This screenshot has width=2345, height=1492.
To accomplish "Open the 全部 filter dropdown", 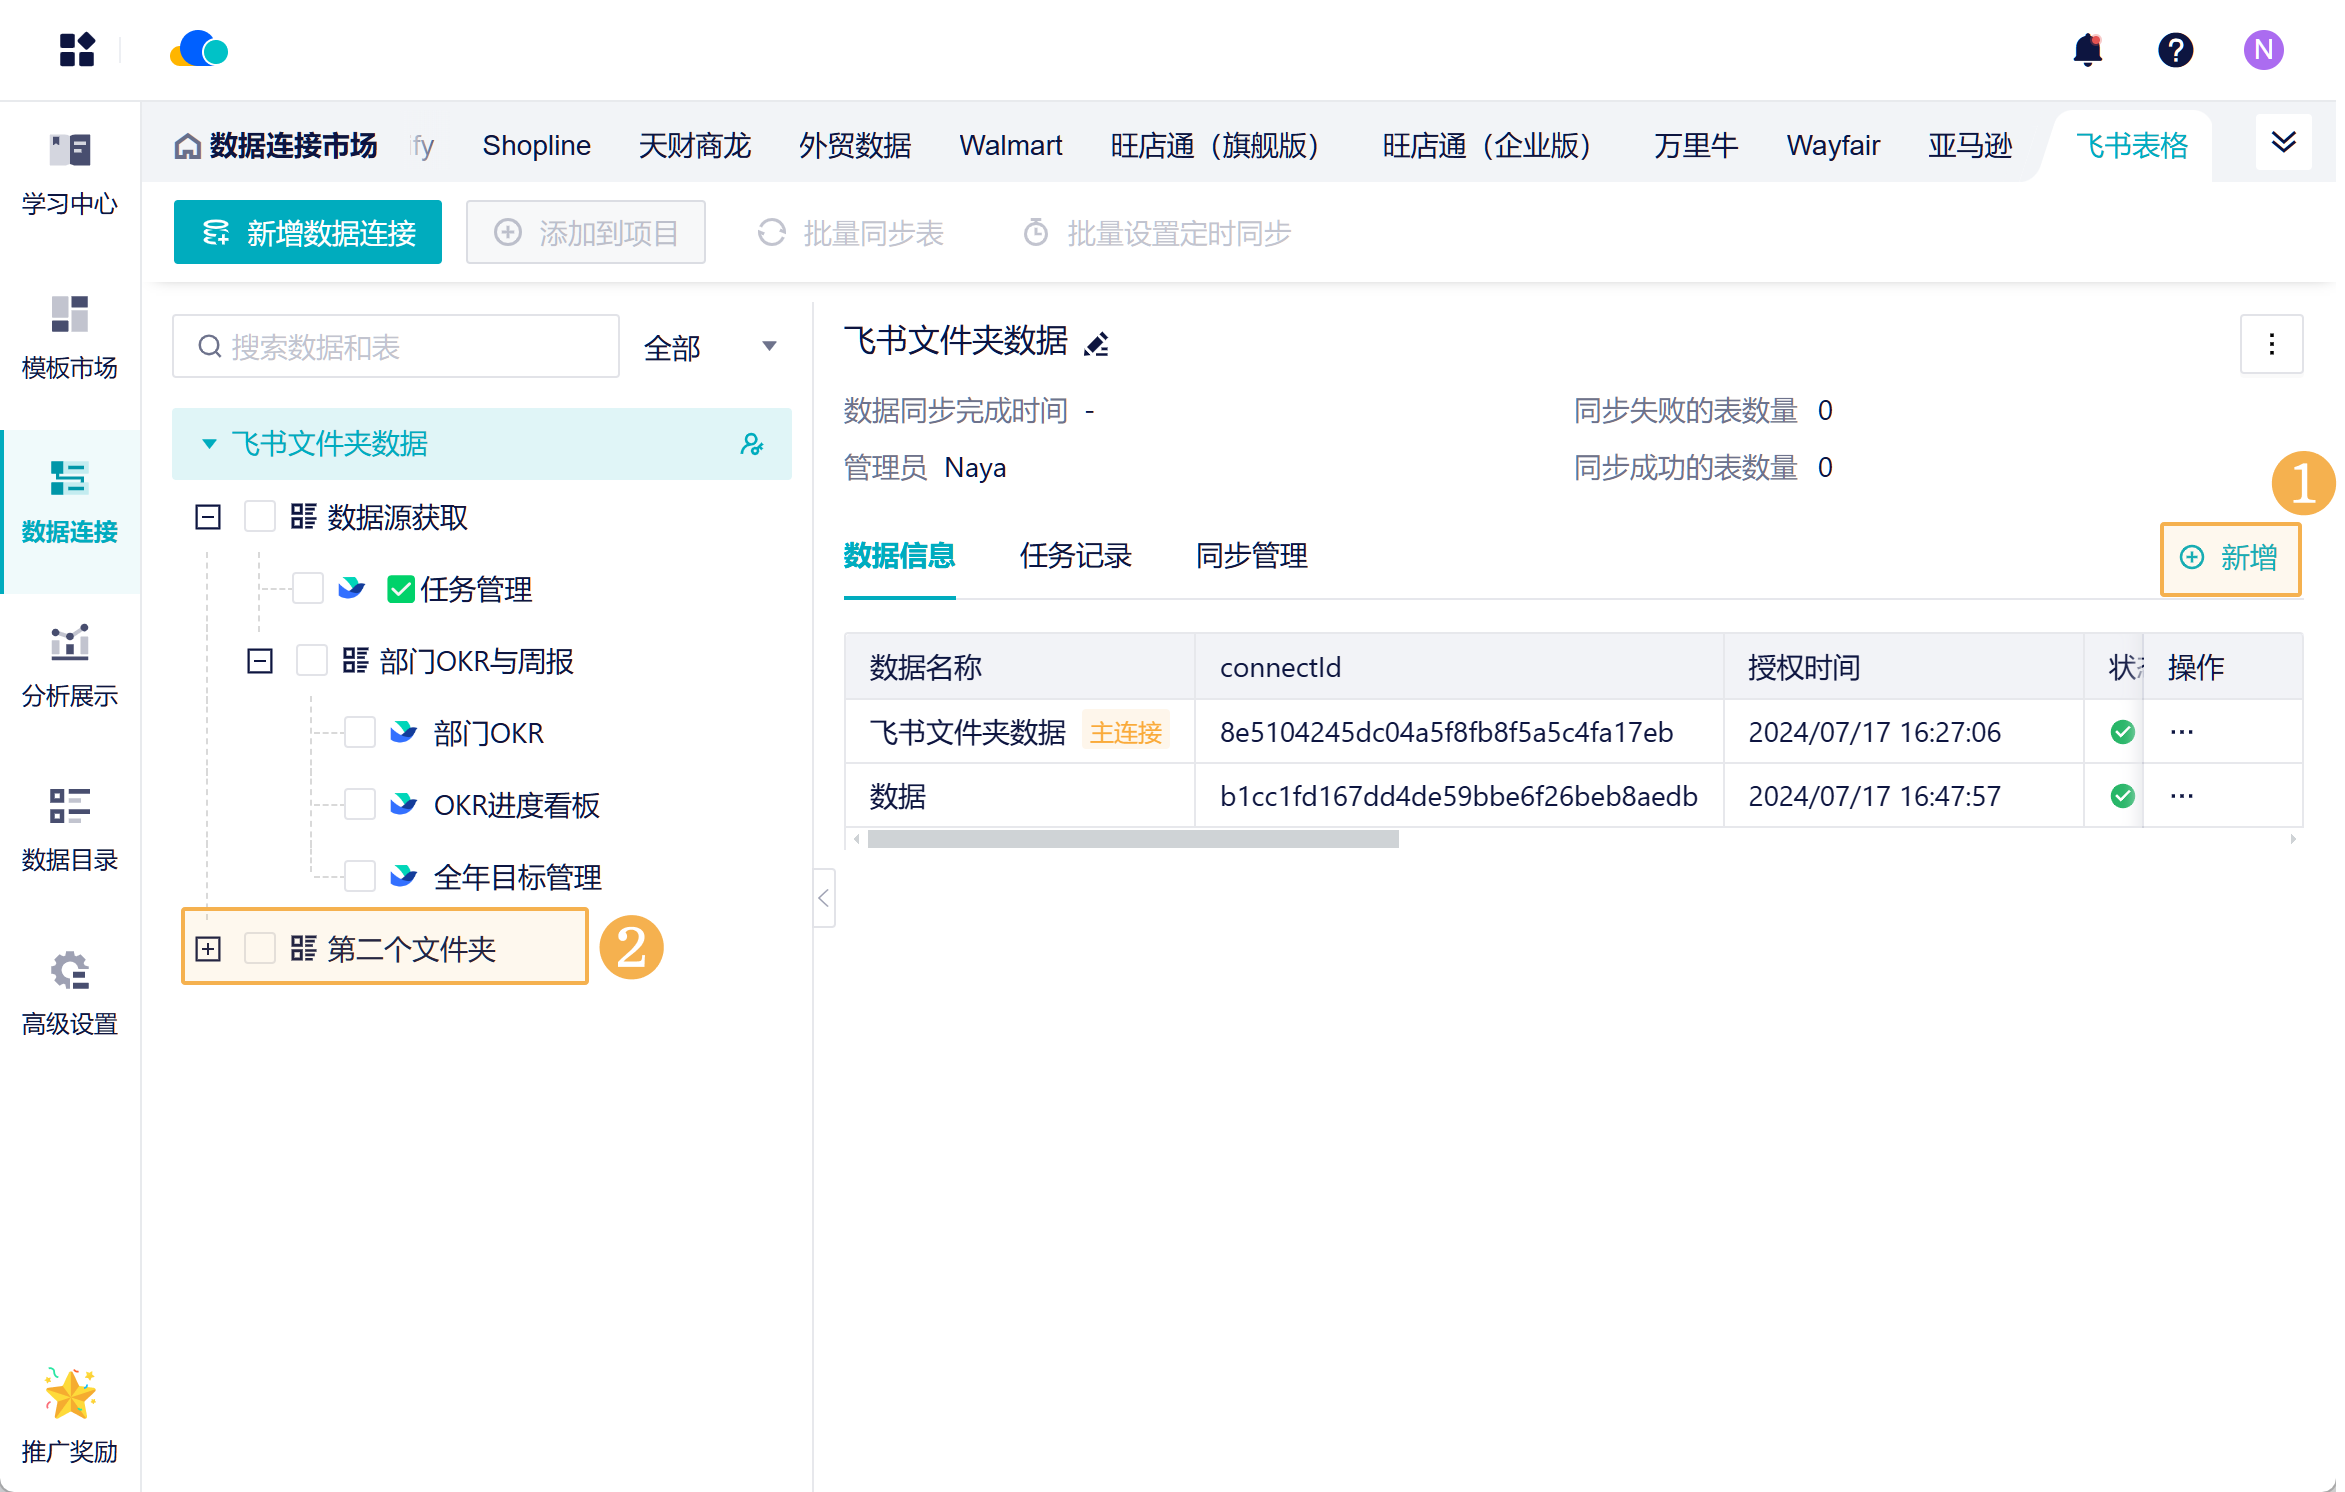I will pos(710,347).
